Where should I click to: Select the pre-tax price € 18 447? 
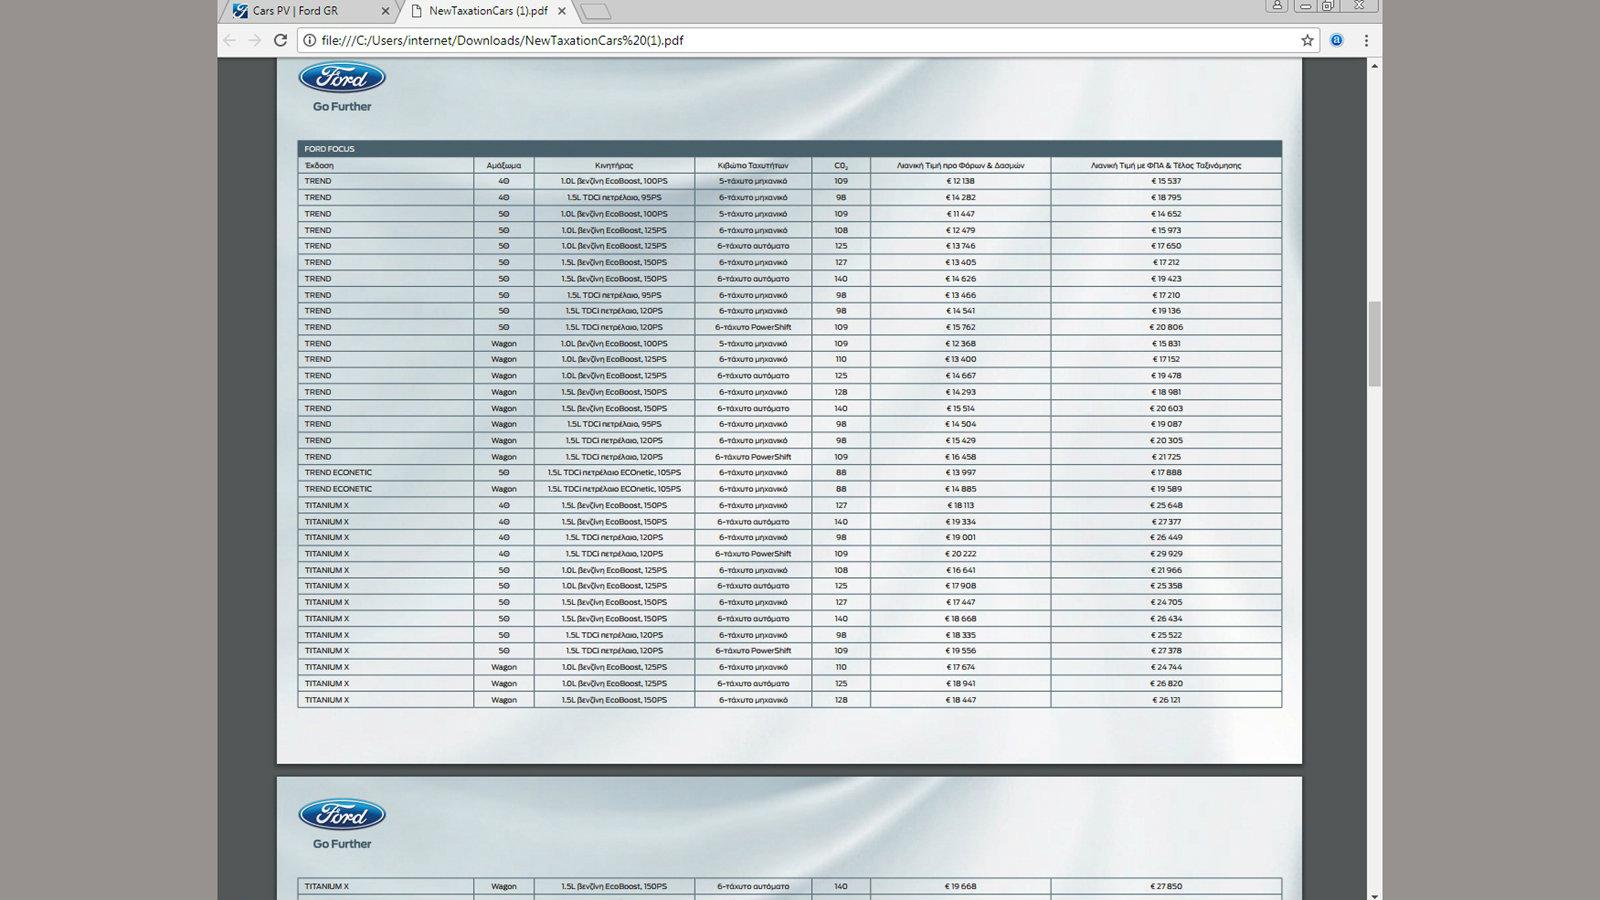960,700
